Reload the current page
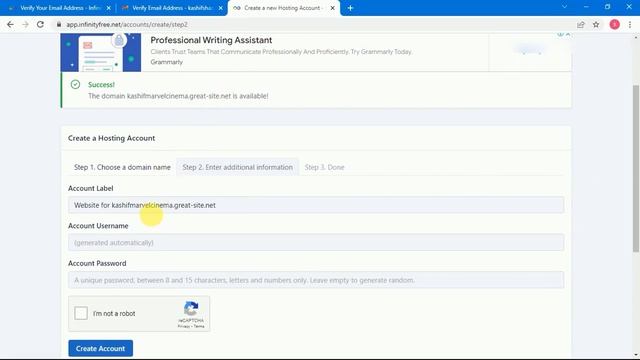Viewport: 640px width, 360px height. [x=40, y=24]
